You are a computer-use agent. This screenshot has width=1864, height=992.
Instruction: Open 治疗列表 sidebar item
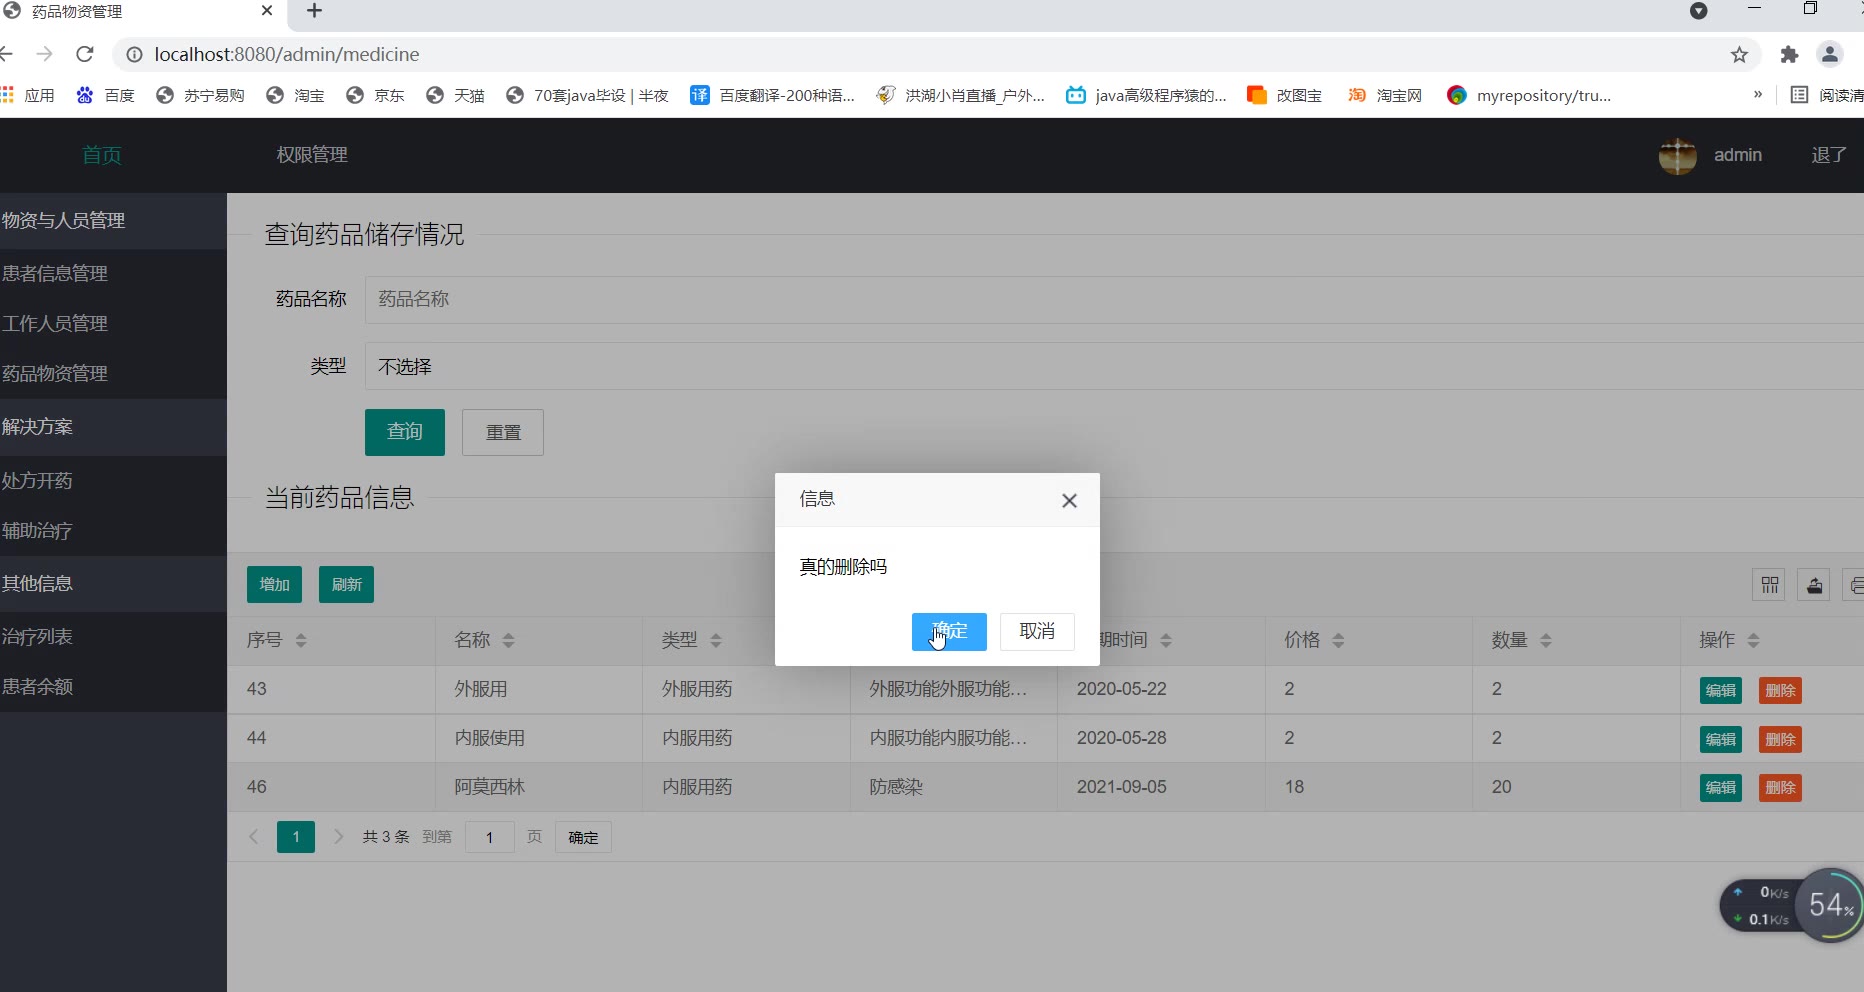pos(113,637)
